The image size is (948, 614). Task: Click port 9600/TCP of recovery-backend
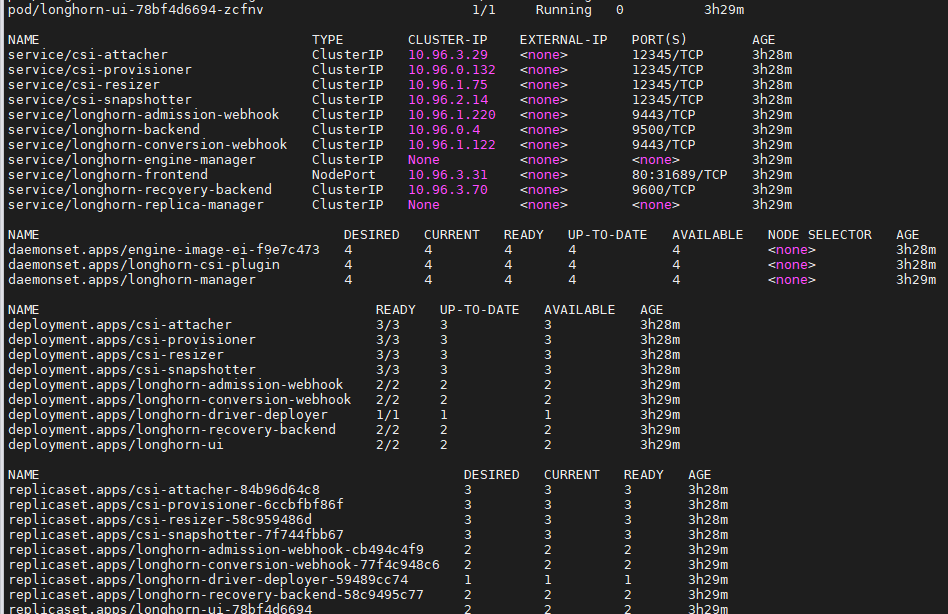click(663, 190)
